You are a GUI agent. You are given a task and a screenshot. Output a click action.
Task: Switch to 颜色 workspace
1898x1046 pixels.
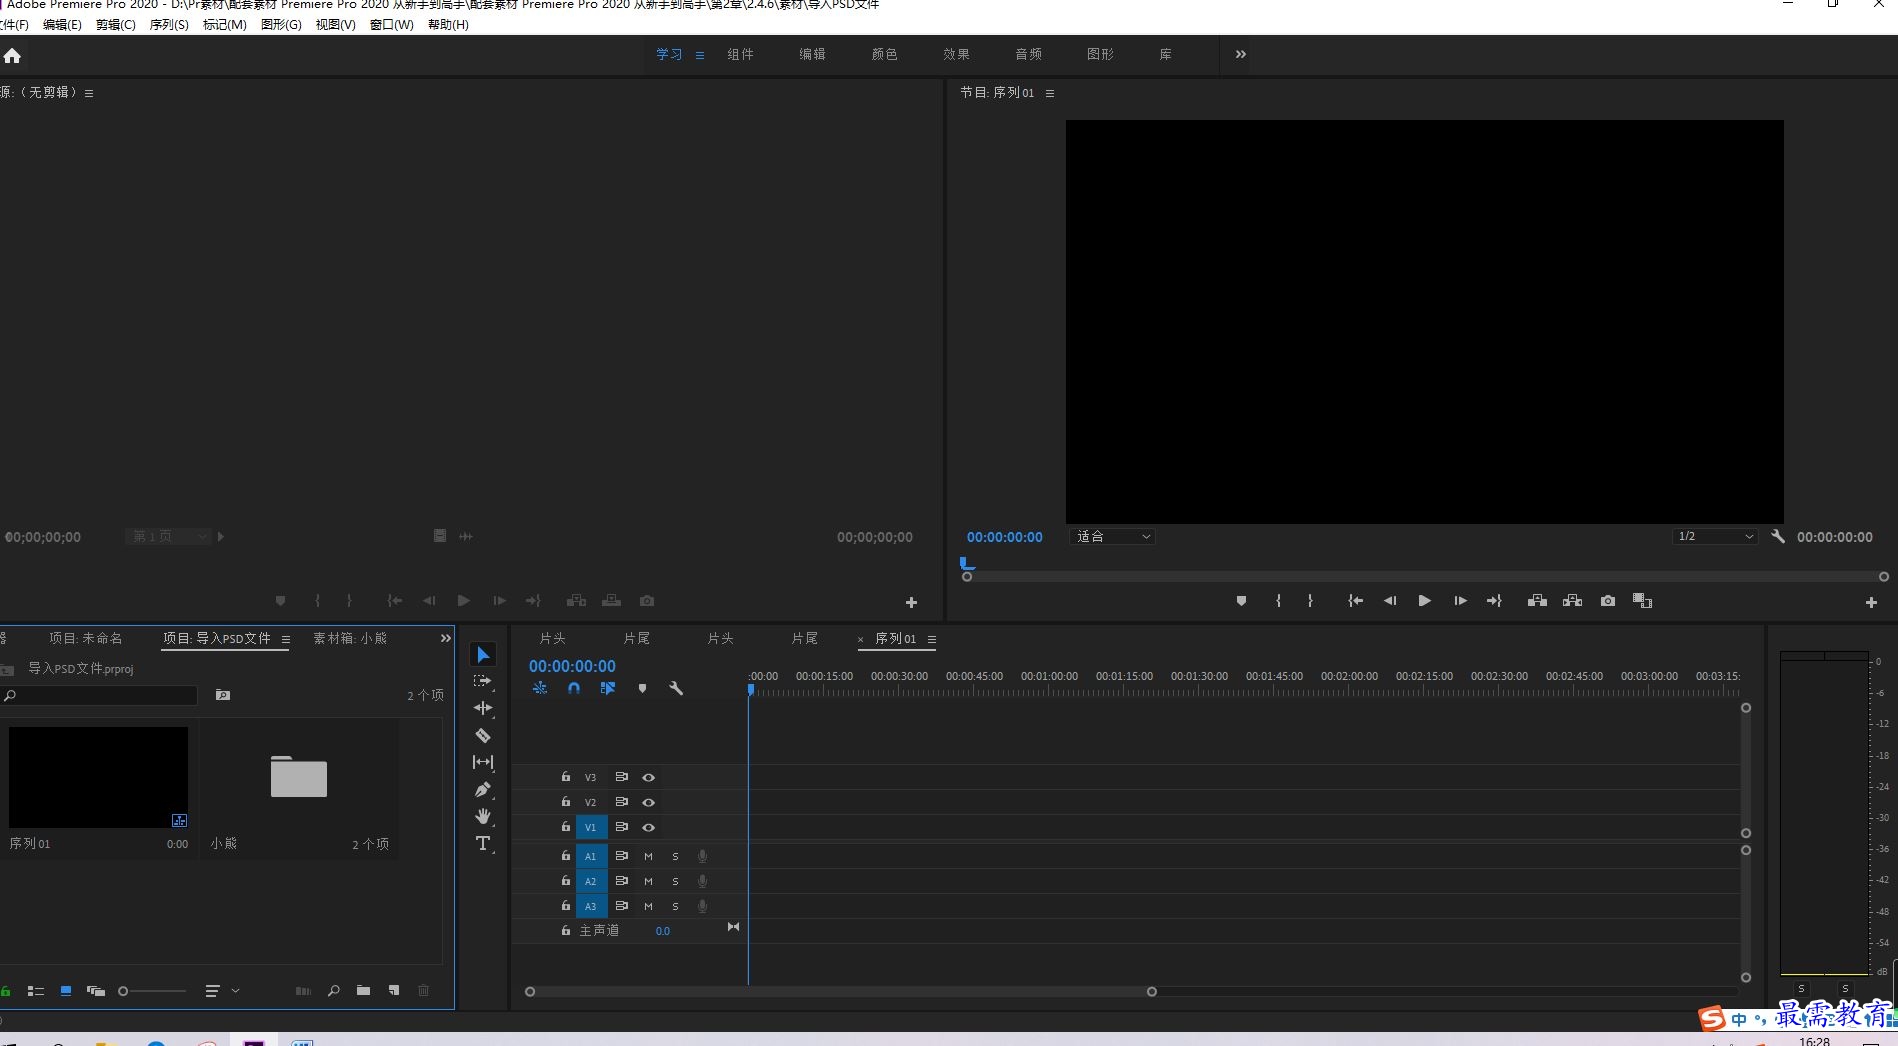click(884, 54)
